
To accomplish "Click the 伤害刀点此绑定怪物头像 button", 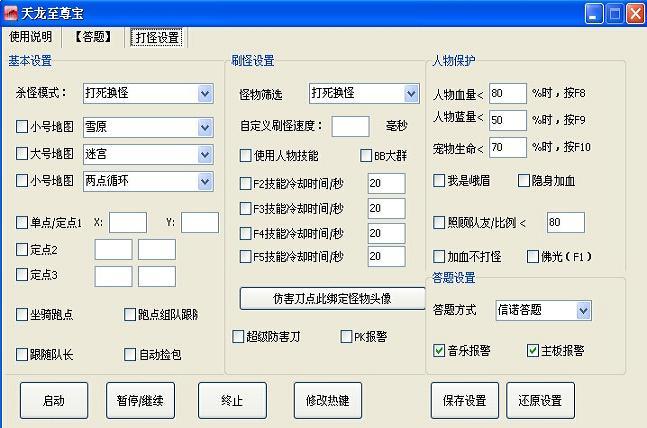I will [x=332, y=298].
